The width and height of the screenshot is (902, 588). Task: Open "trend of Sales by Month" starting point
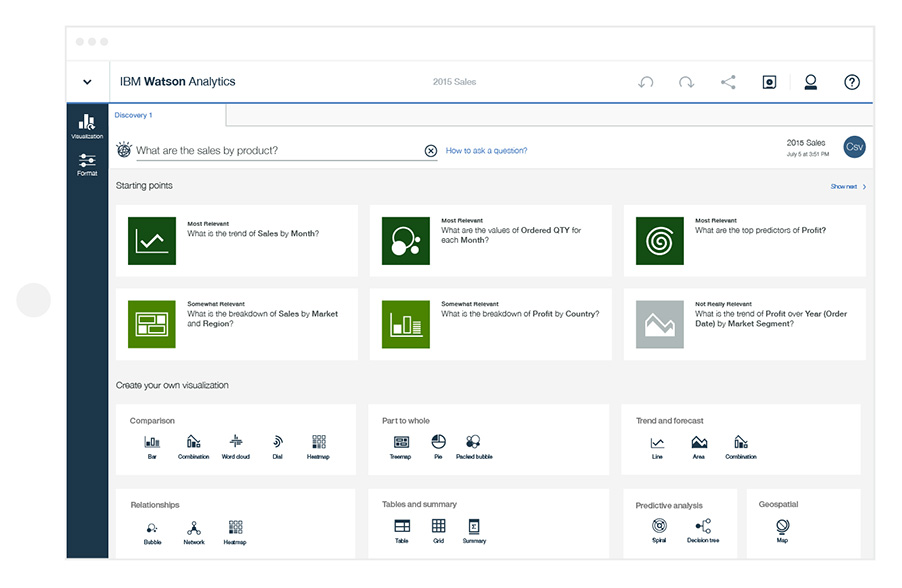[236, 240]
